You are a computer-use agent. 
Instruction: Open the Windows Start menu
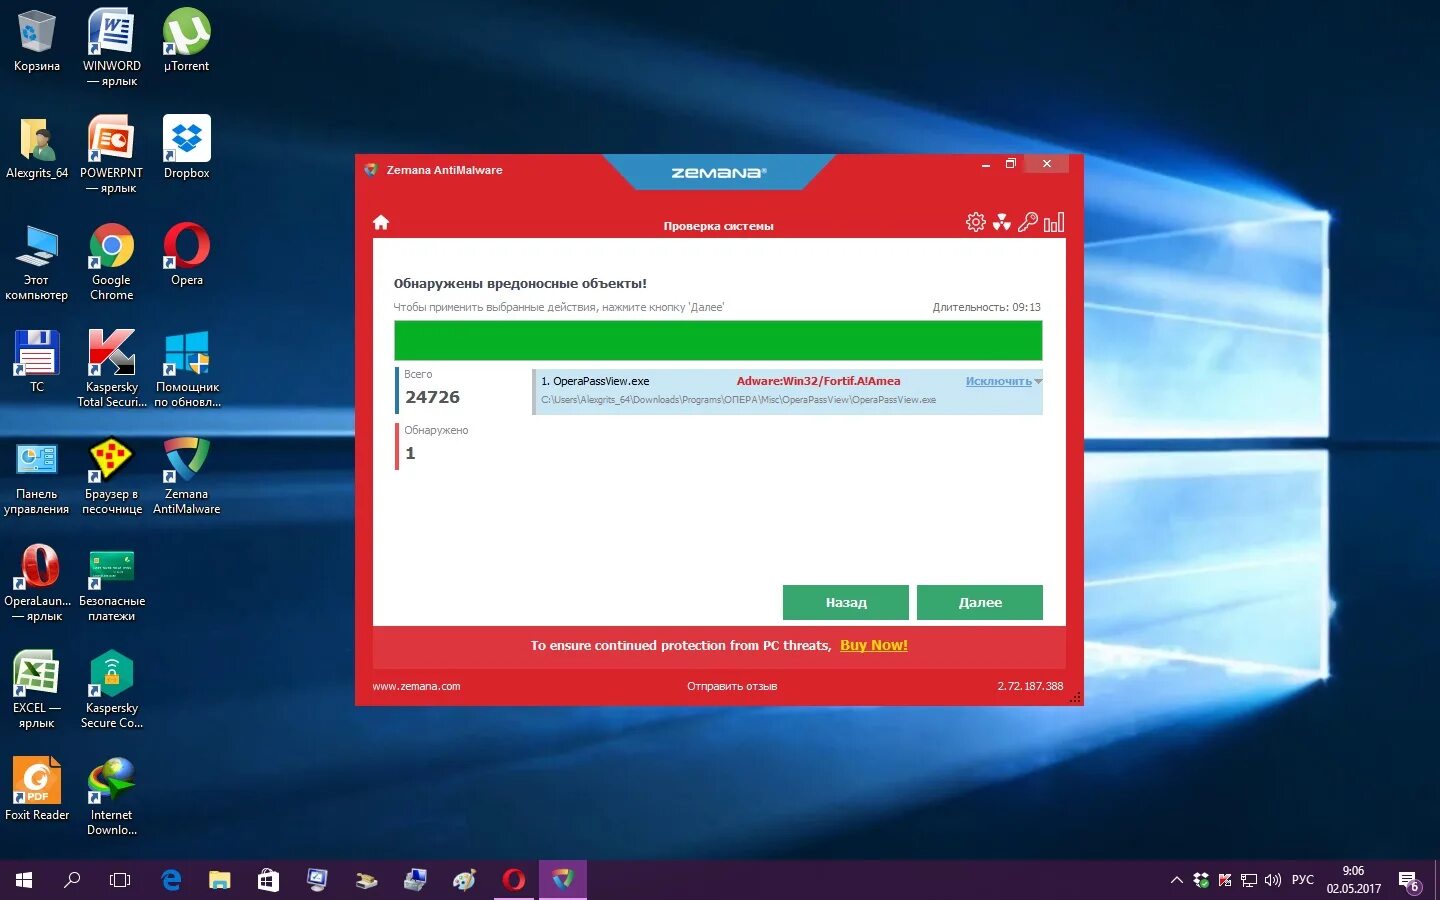(24, 880)
